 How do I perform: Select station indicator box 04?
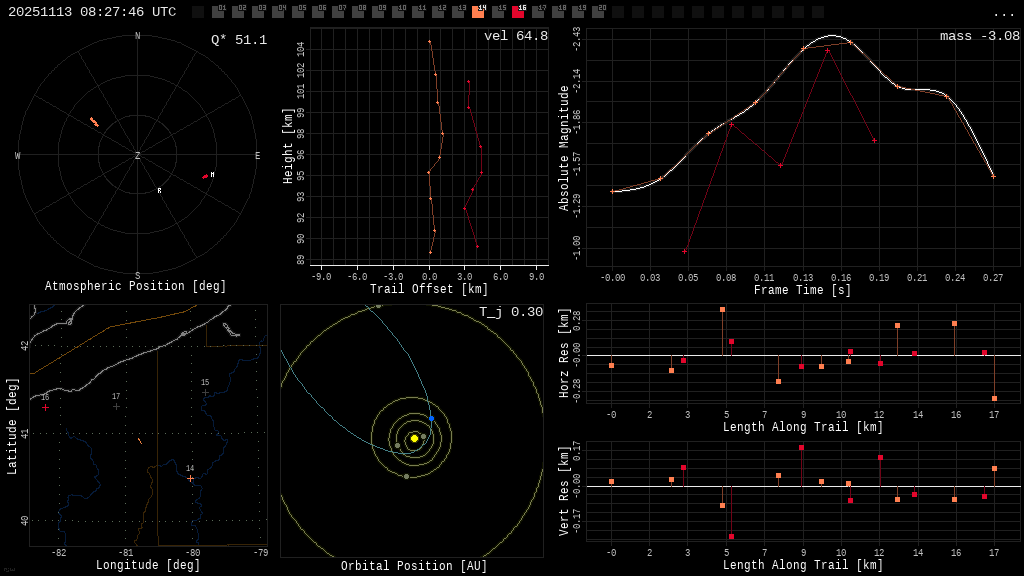[x=278, y=12]
